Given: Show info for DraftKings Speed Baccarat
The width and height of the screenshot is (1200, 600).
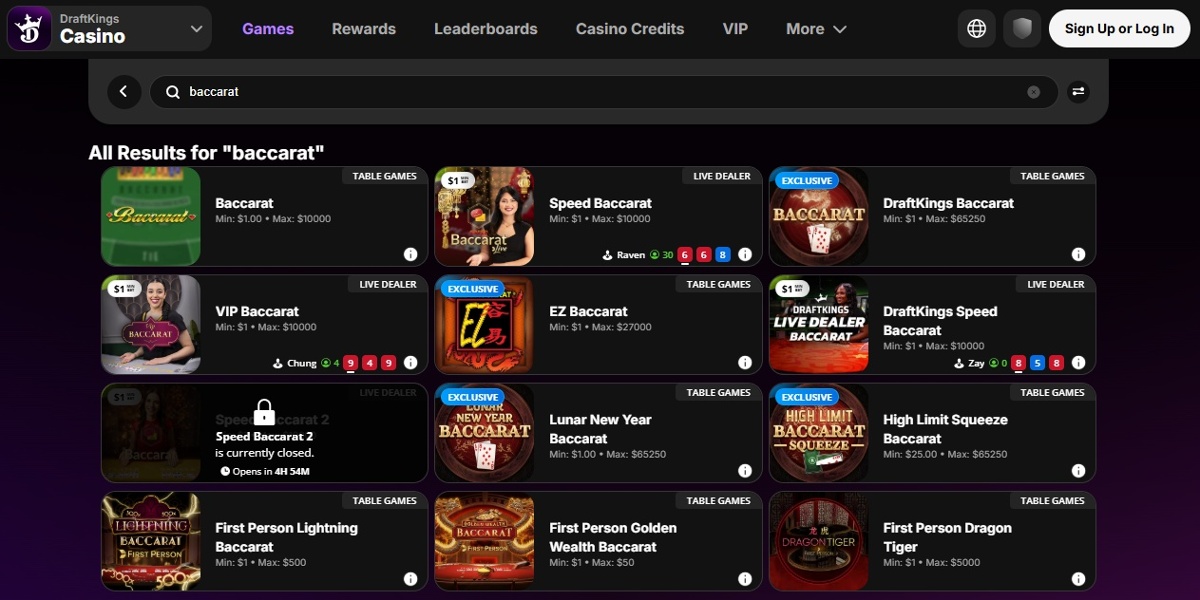Looking at the screenshot, I should 1078,363.
